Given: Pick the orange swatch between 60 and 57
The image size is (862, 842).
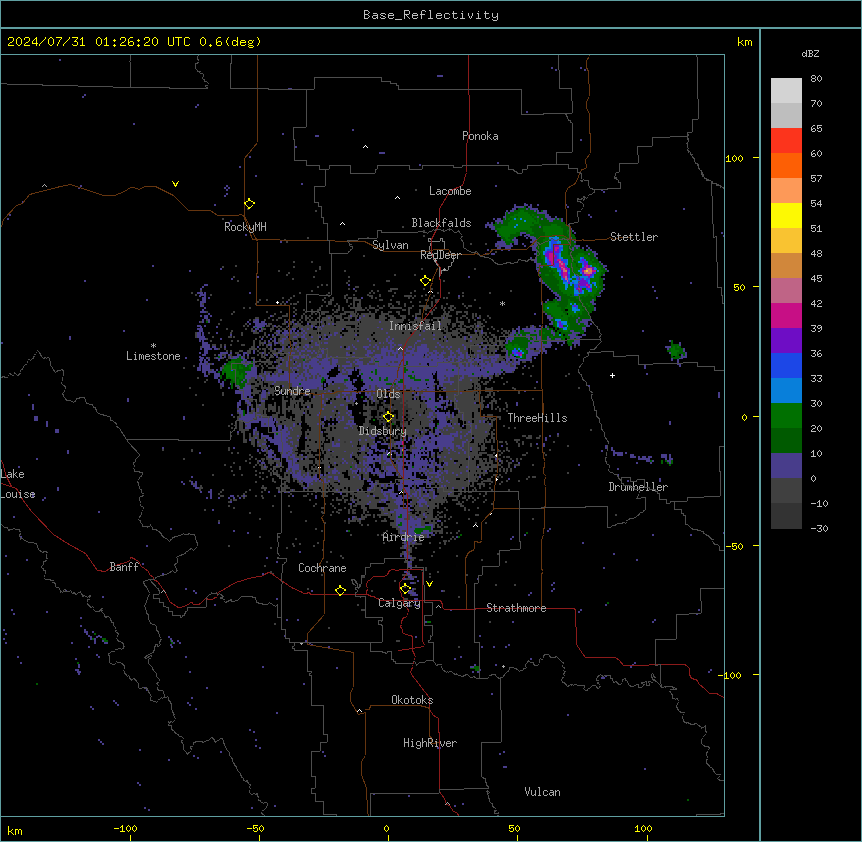Looking at the screenshot, I should pos(786,166).
